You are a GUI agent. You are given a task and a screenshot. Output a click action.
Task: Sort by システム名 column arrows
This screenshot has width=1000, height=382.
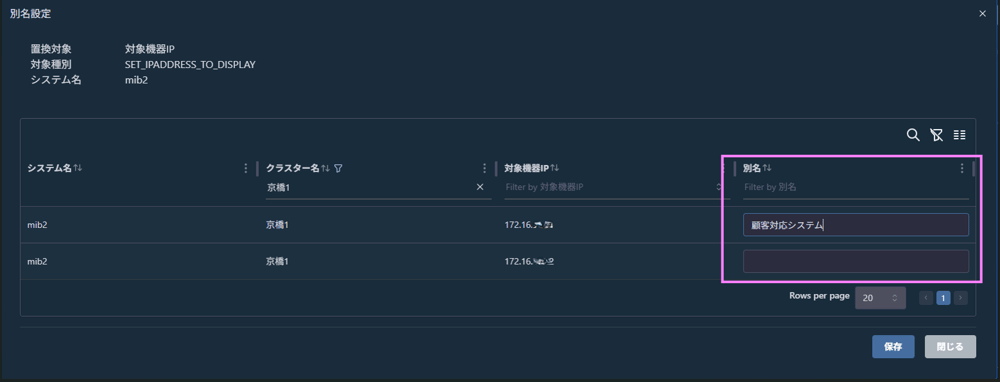78,168
